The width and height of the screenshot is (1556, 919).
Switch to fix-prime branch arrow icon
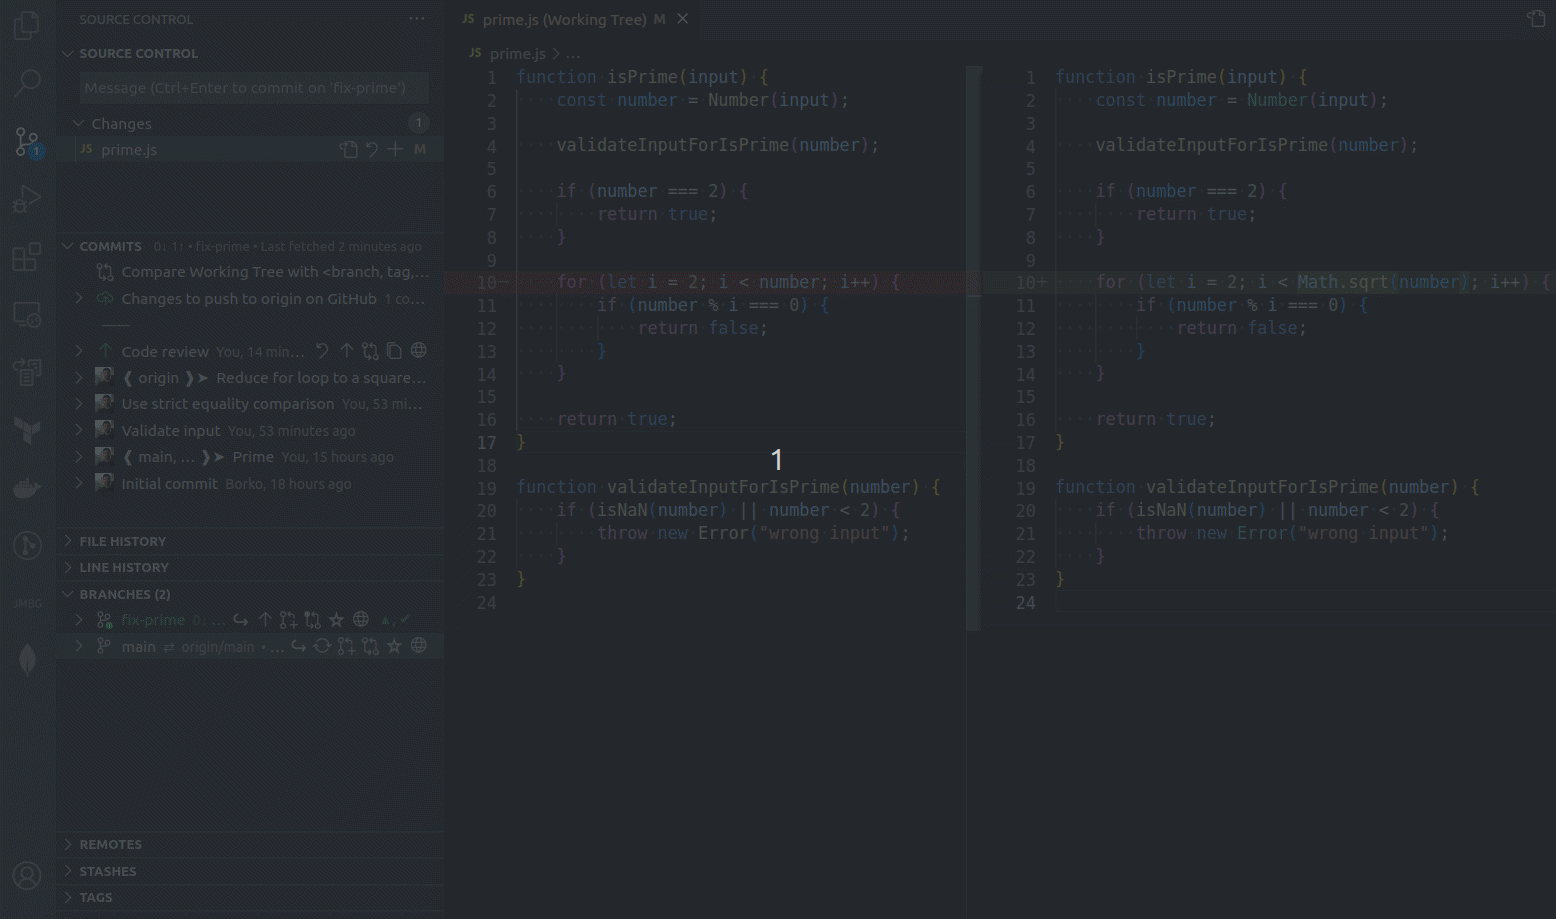(x=241, y=620)
